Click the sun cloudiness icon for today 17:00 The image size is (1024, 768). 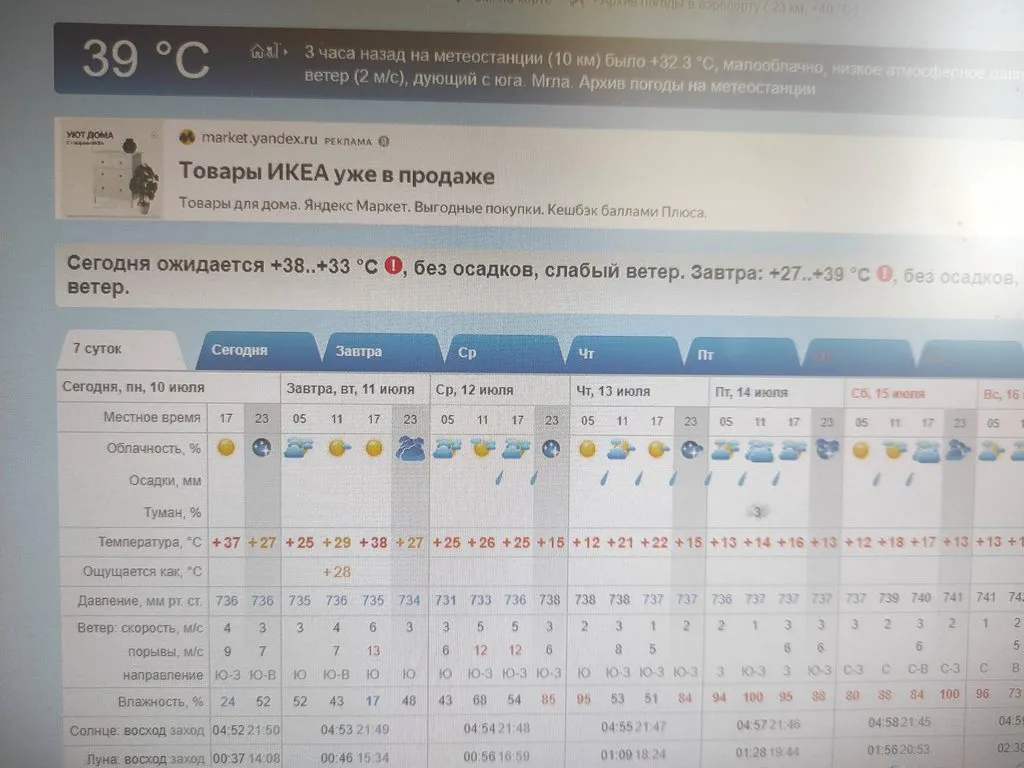pyautogui.click(x=226, y=448)
